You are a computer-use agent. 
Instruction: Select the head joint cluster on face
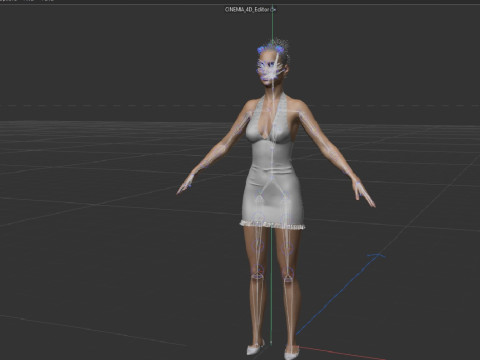pos(271,70)
